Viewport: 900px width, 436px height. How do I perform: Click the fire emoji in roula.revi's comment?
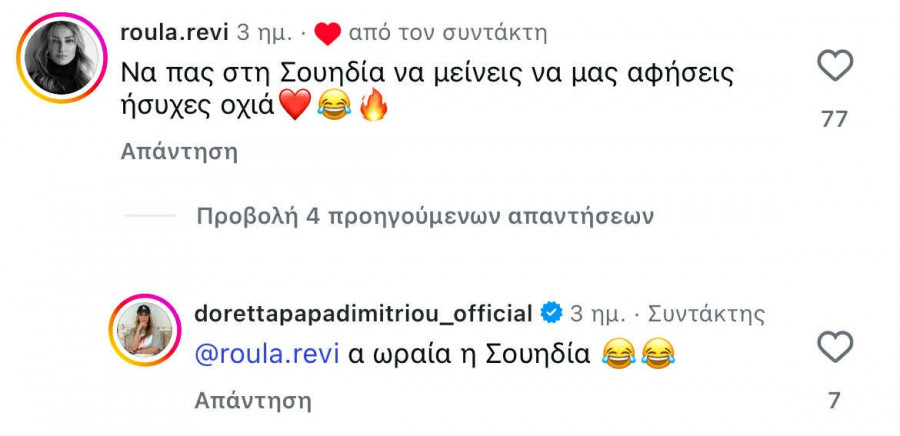(372, 106)
